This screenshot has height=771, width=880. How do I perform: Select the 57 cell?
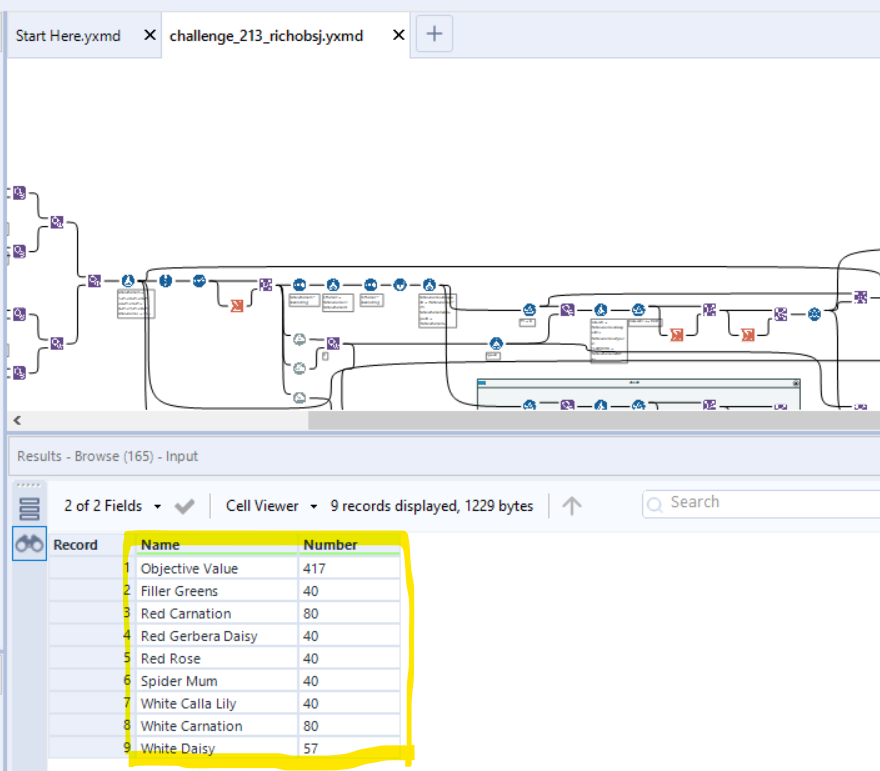(349, 748)
